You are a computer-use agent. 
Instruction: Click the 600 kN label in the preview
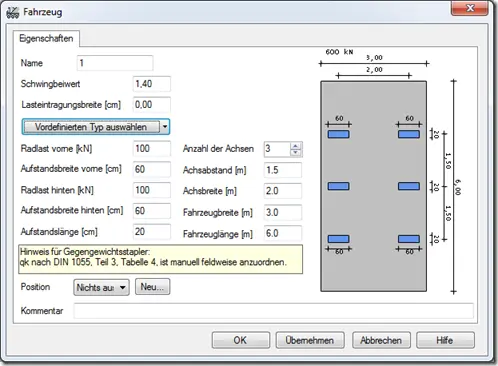point(339,52)
